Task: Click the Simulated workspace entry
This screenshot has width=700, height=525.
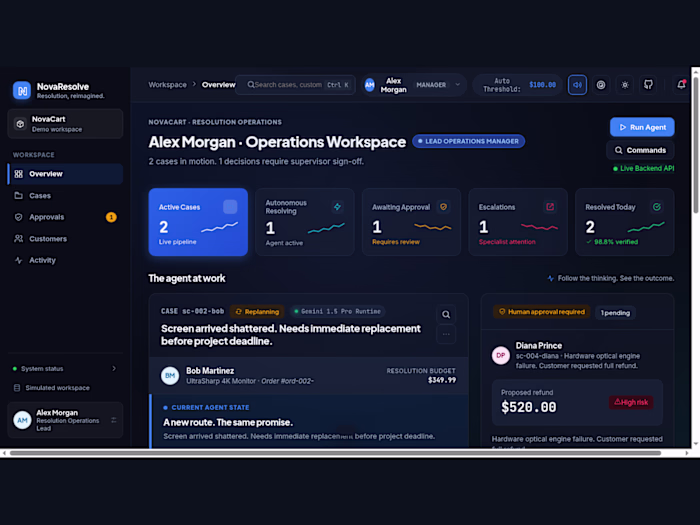Action: click(x=52, y=388)
